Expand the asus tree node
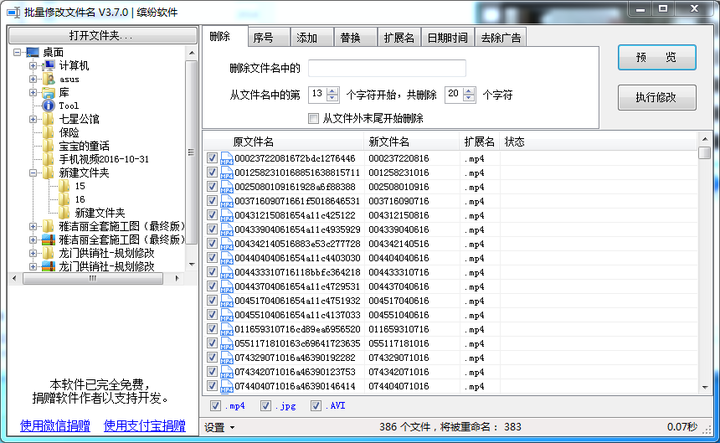 click(x=33, y=79)
